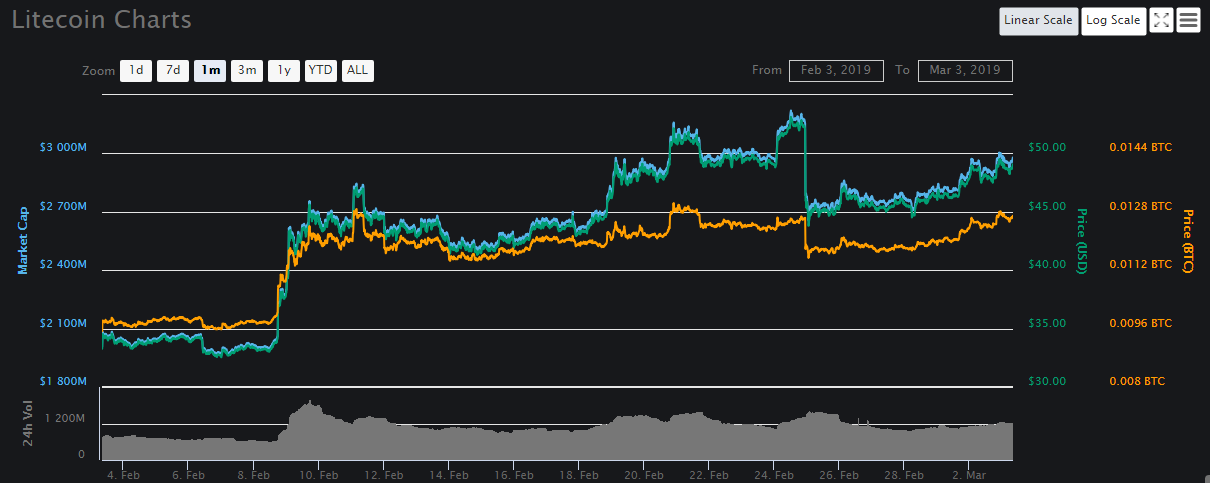Switch to Linear Scale

click(1038, 20)
